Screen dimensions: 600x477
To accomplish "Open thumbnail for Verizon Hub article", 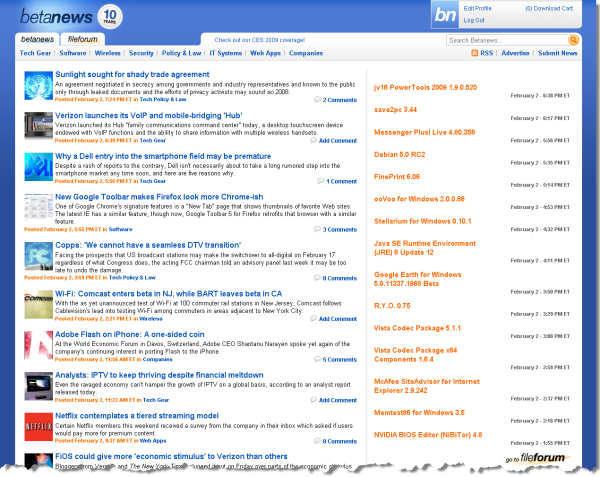I will coord(38,125).
